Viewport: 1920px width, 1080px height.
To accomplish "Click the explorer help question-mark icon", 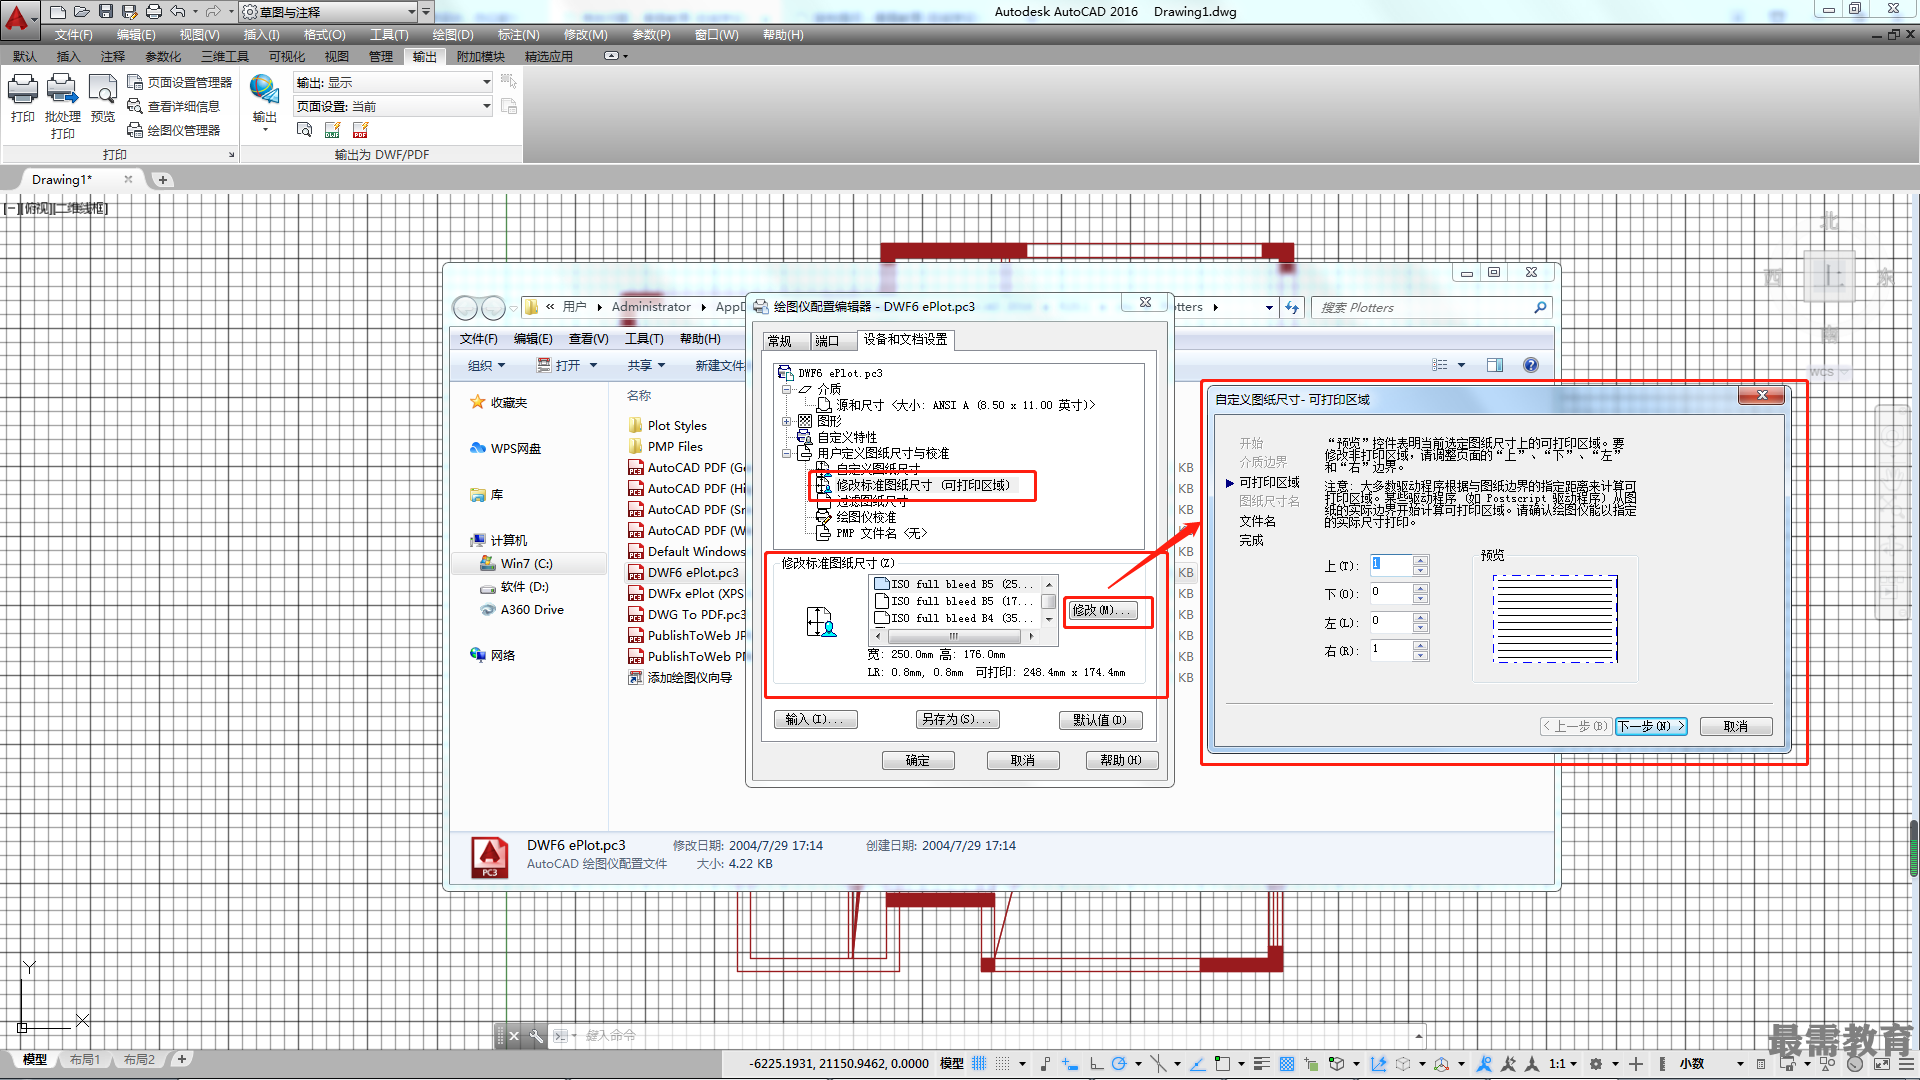I will pos(1531,365).
